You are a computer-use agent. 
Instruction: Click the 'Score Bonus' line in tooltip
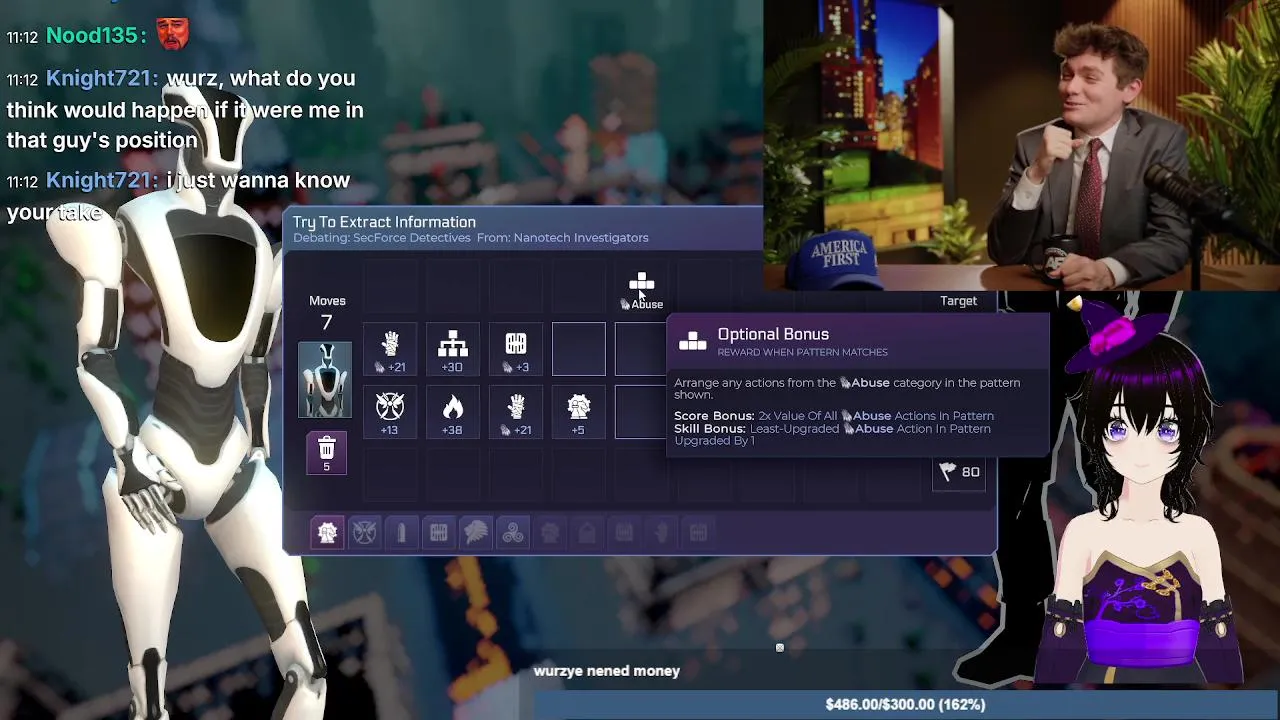(x=834, y=416)
